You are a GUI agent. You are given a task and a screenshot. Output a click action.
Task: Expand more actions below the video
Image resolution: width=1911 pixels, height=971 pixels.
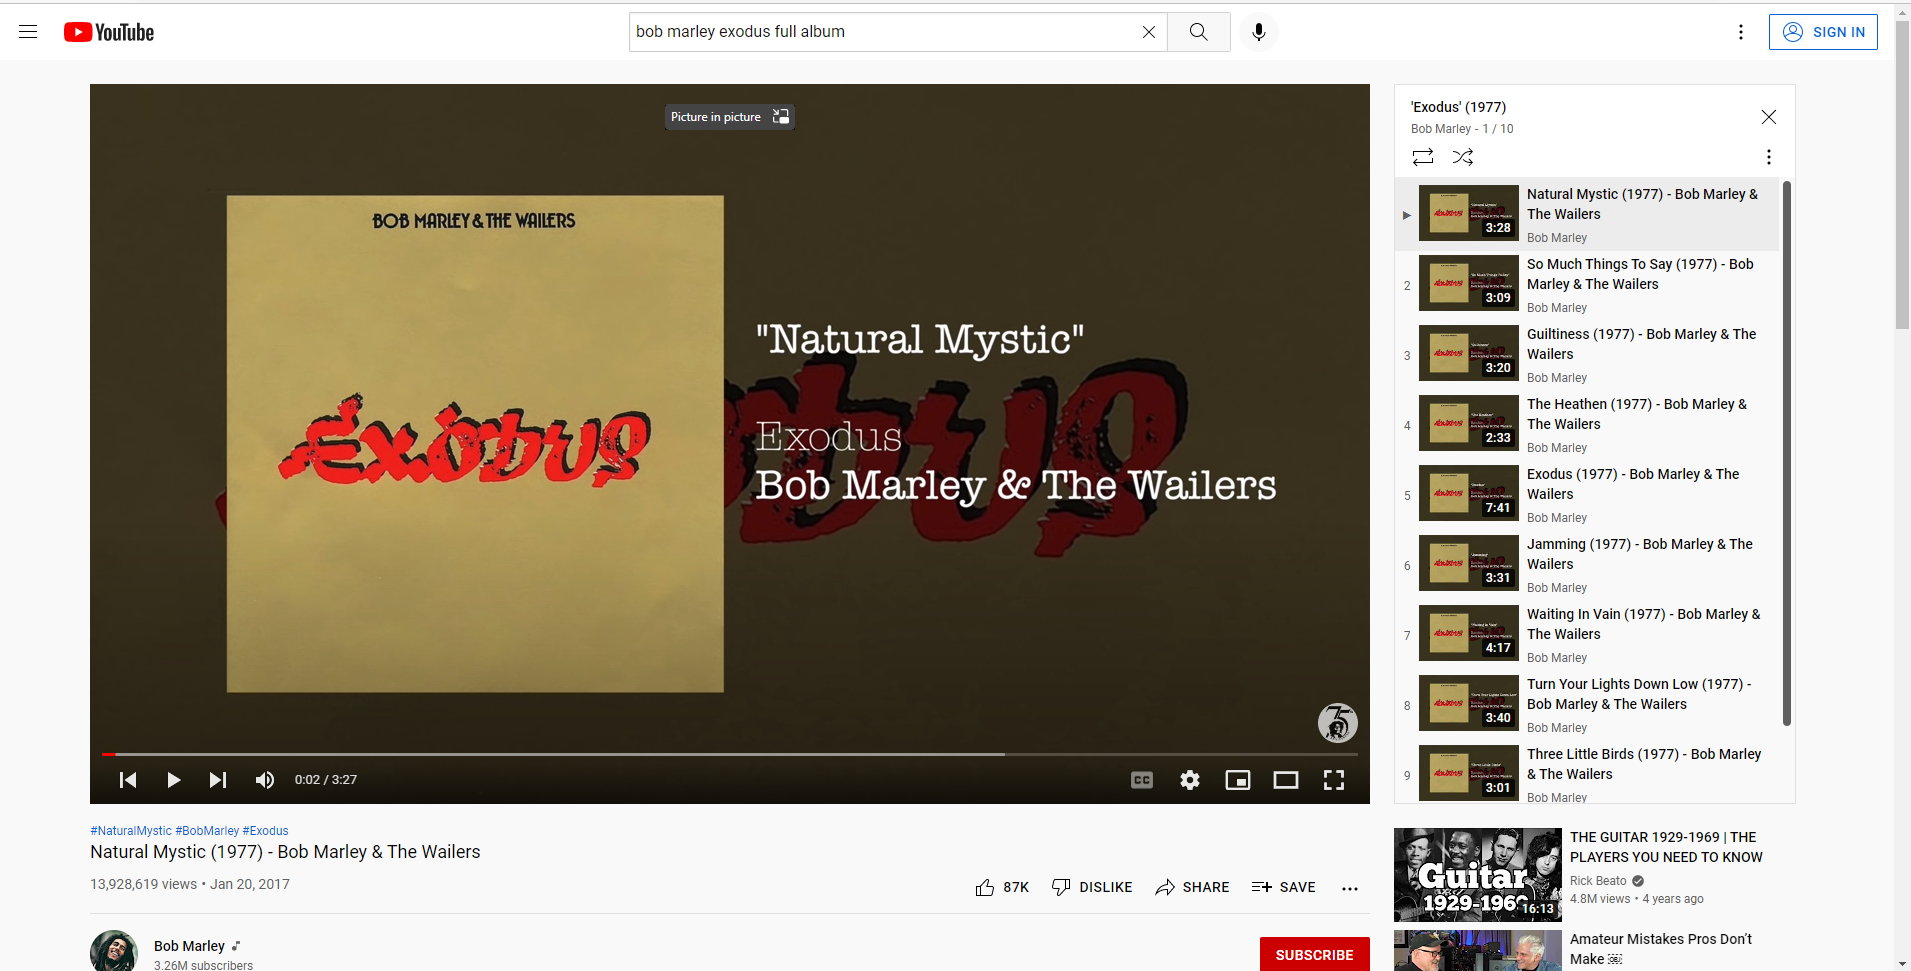click(x=1349, y=888)
